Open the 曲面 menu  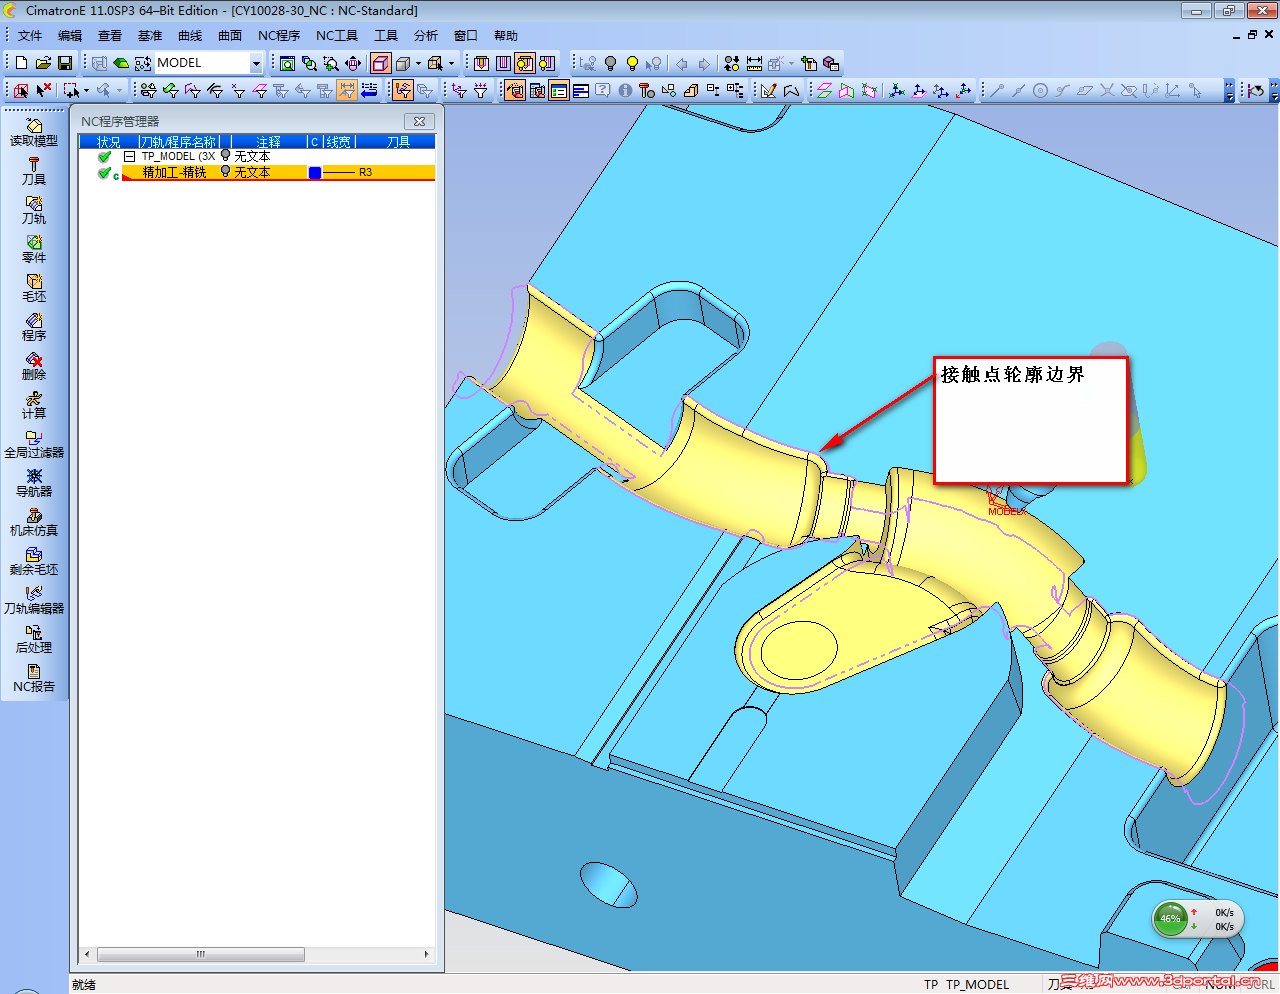tap(230, 36)
